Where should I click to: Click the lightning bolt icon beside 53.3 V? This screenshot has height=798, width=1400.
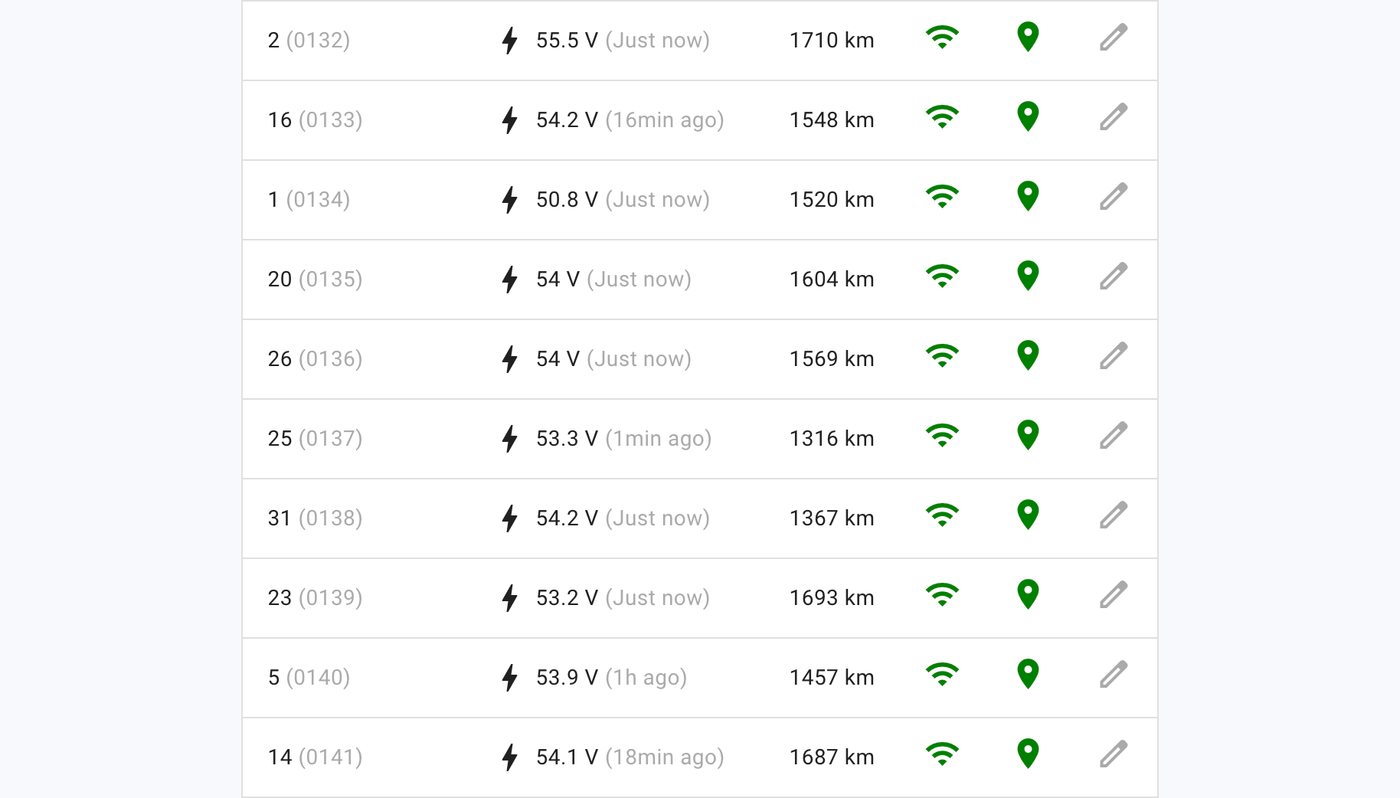[510, 438]
